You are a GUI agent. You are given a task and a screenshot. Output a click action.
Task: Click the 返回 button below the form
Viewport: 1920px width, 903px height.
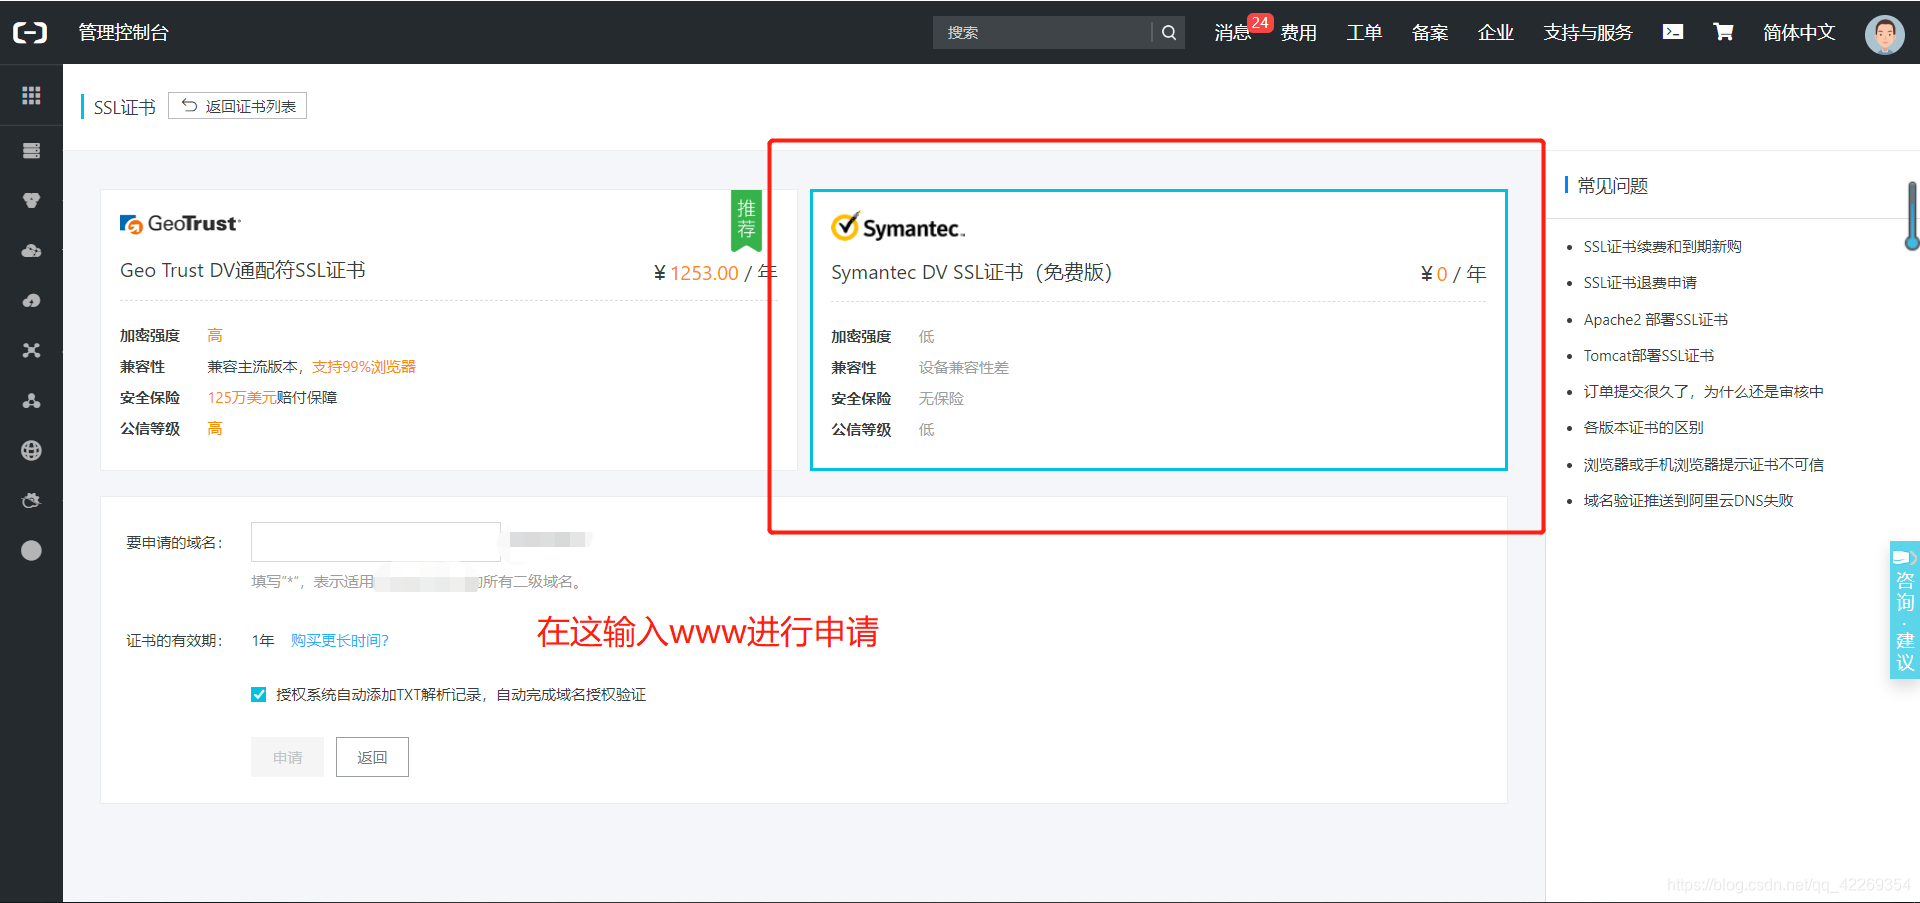[x=372, y=757]
